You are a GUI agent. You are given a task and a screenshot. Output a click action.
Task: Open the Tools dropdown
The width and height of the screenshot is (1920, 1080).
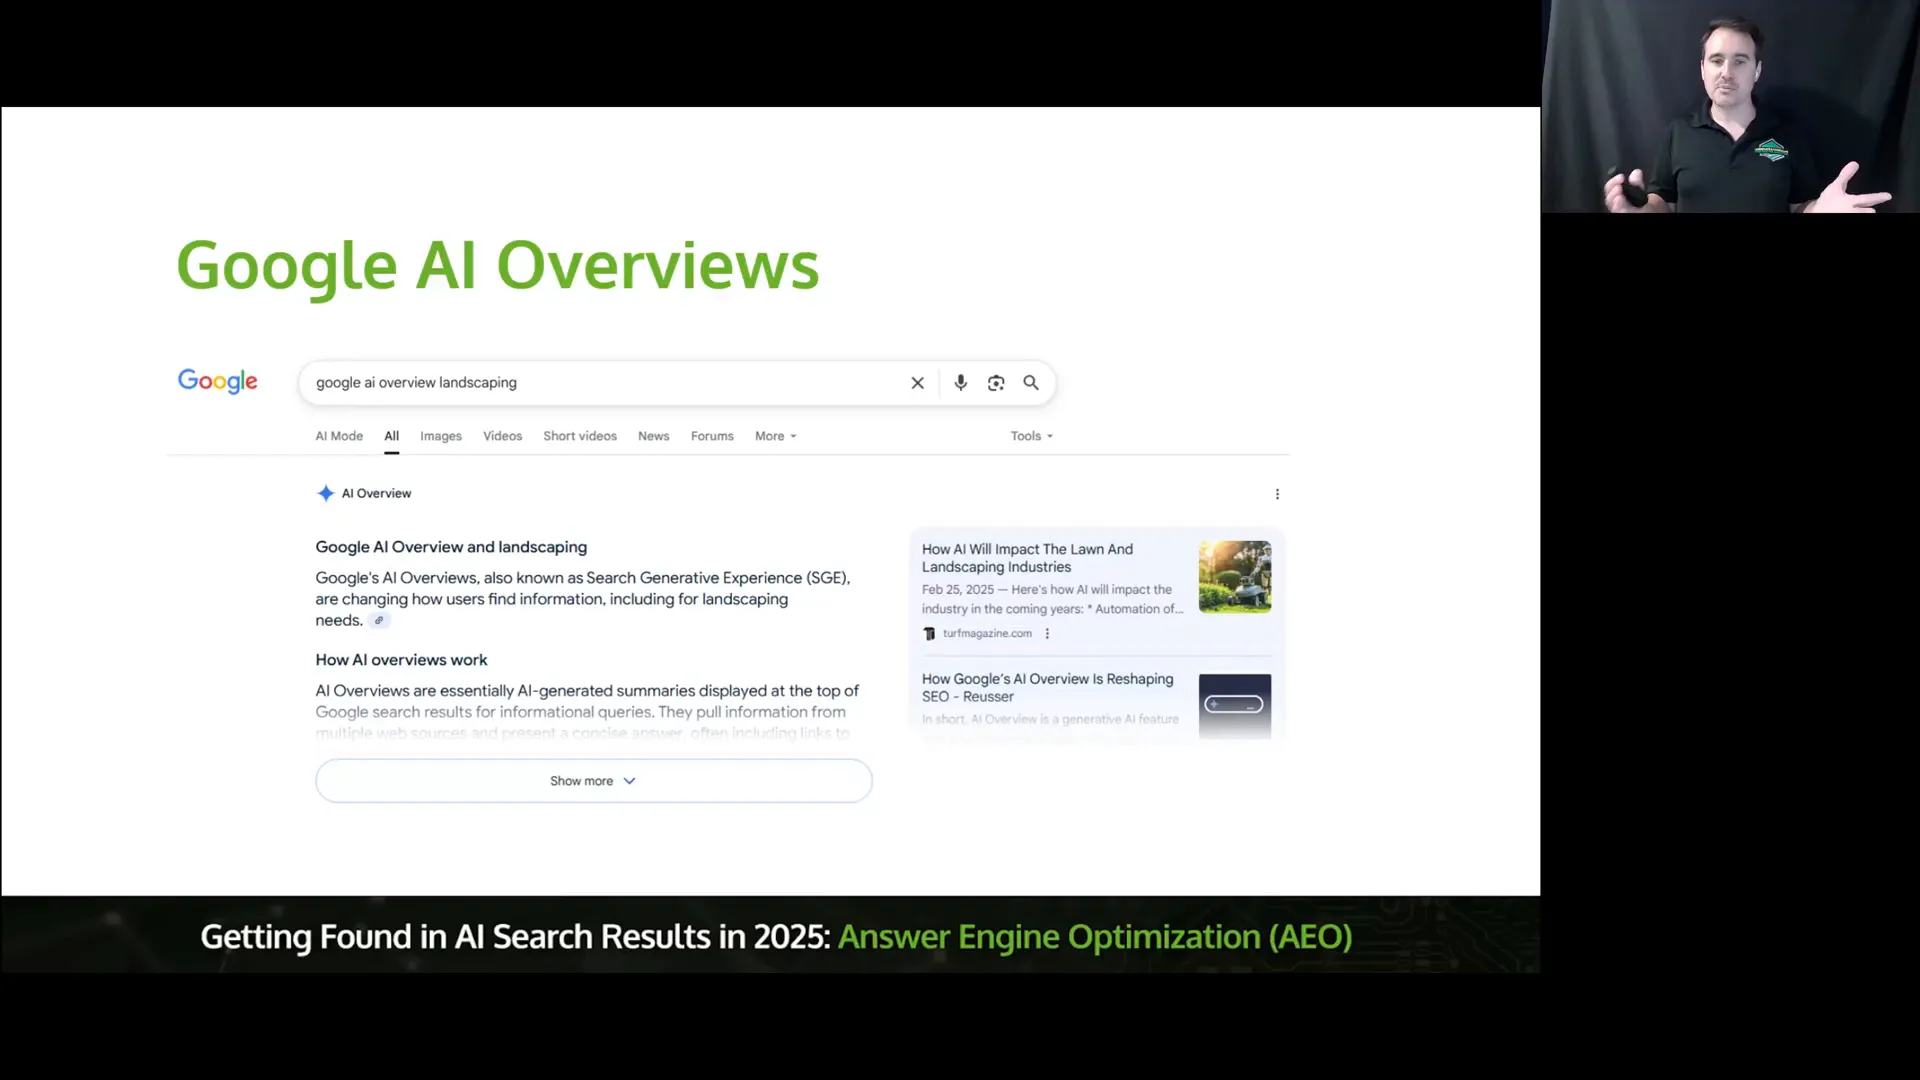[1032, 436]
